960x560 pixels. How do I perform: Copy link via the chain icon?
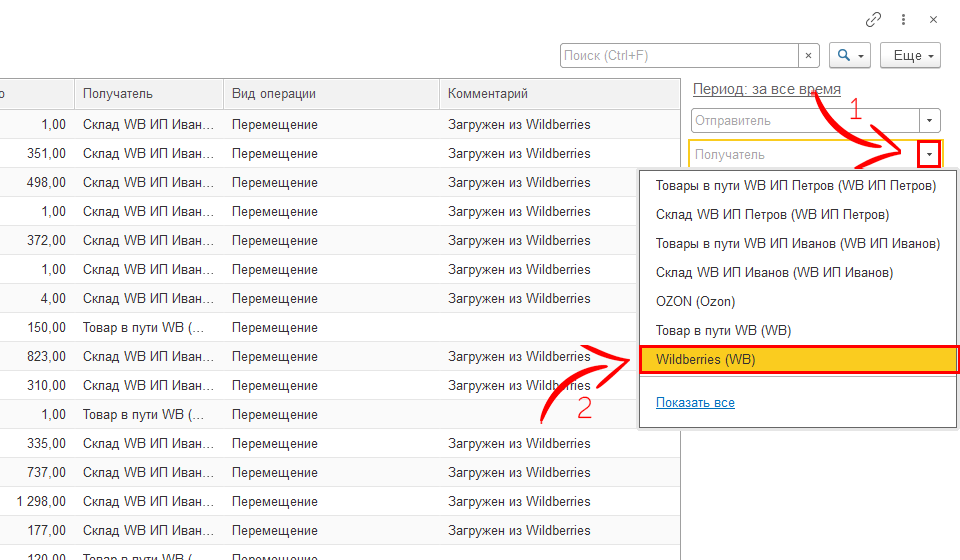pos(873,20)
